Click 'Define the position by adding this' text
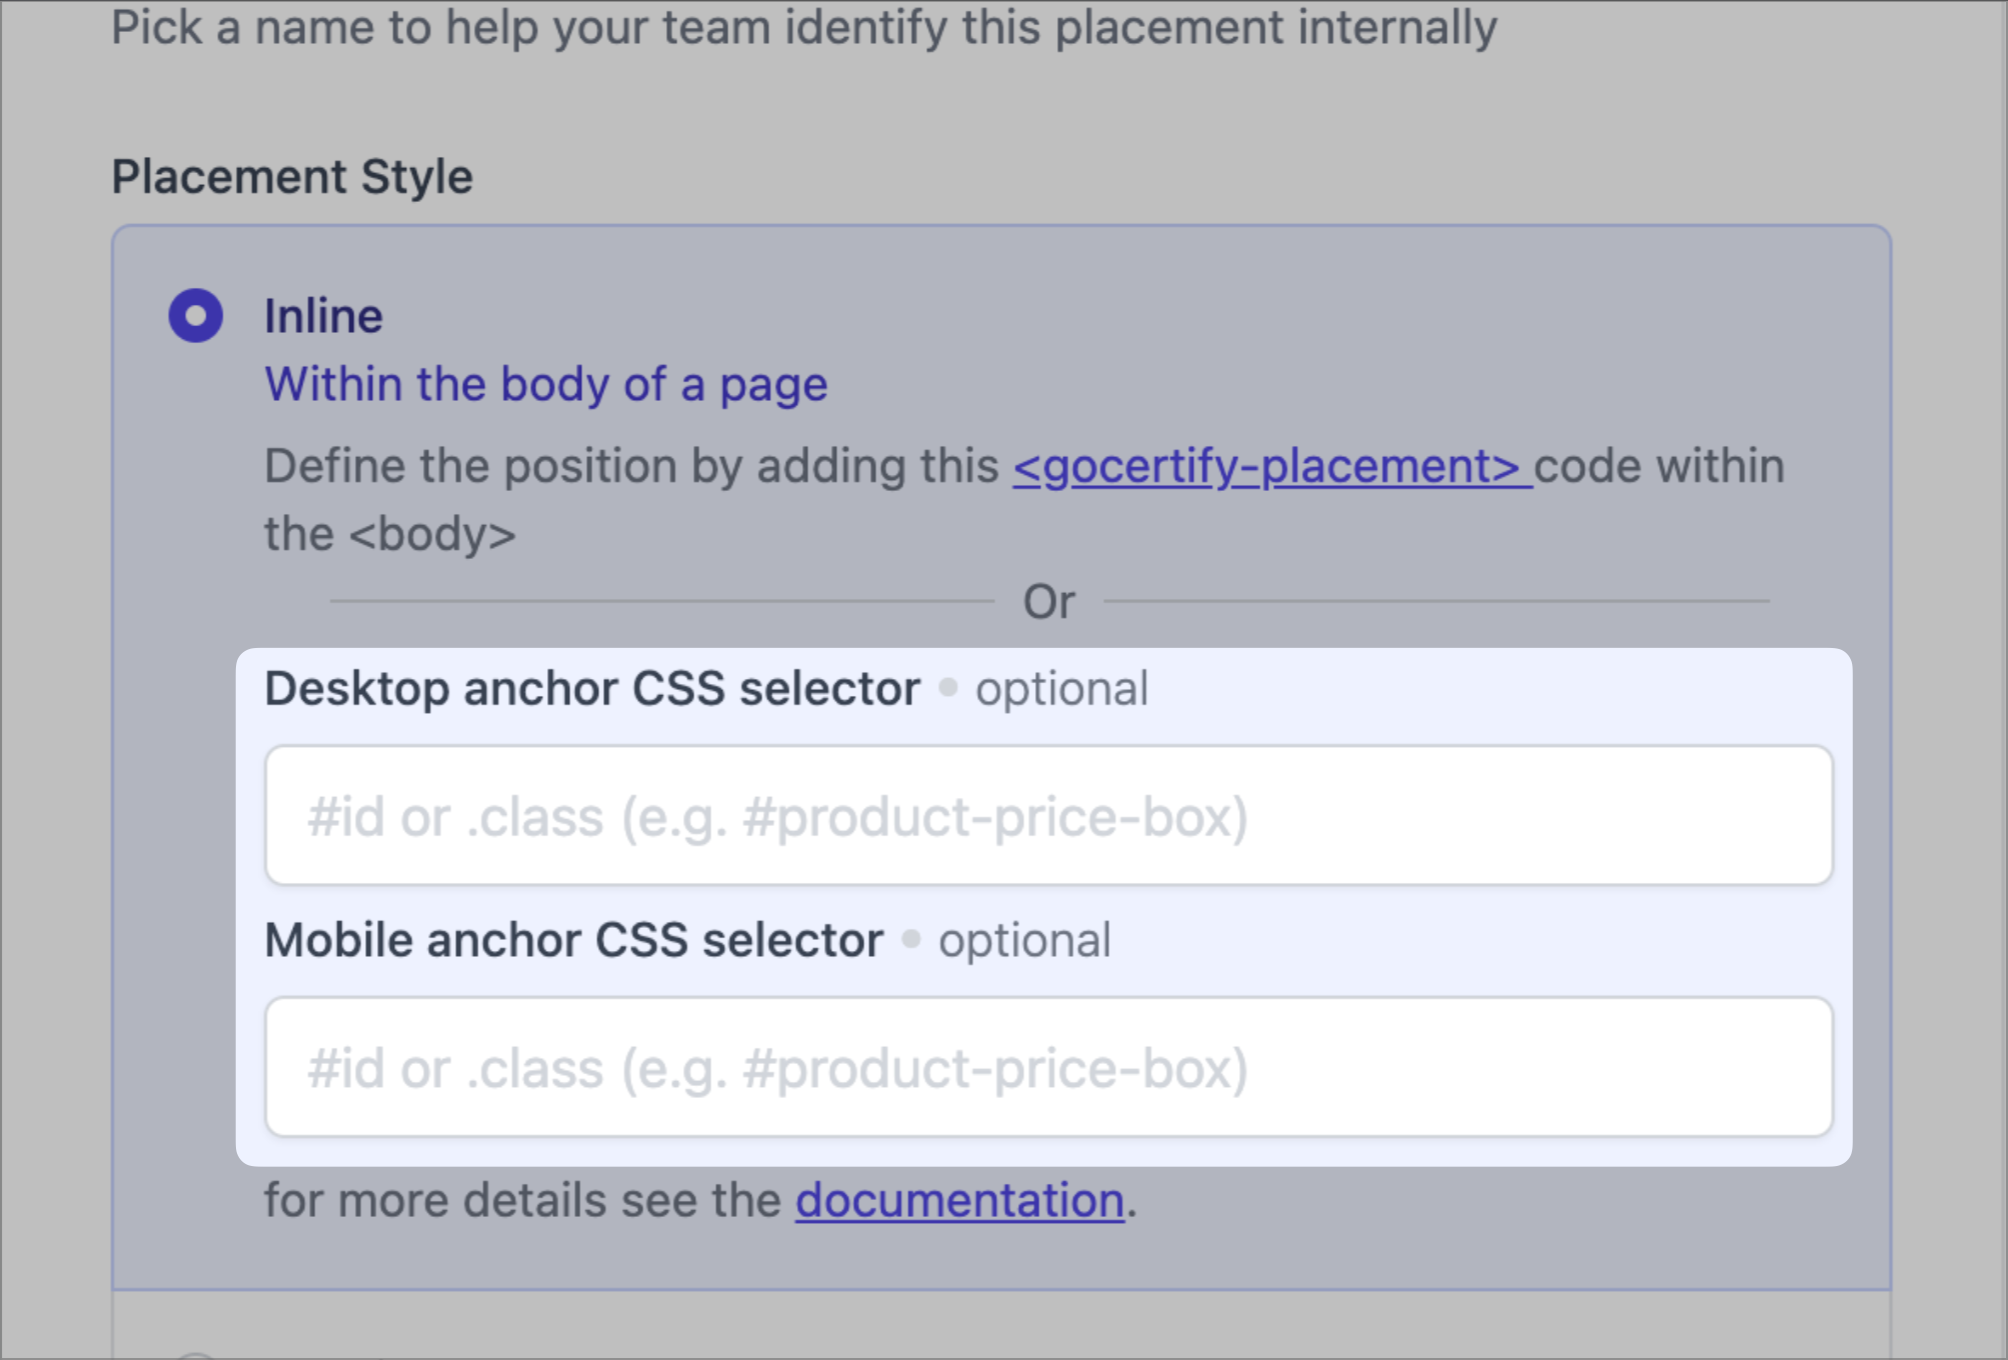Image resolution: width=2008 pixels, height=1360 pixels. tap(632, 466)
